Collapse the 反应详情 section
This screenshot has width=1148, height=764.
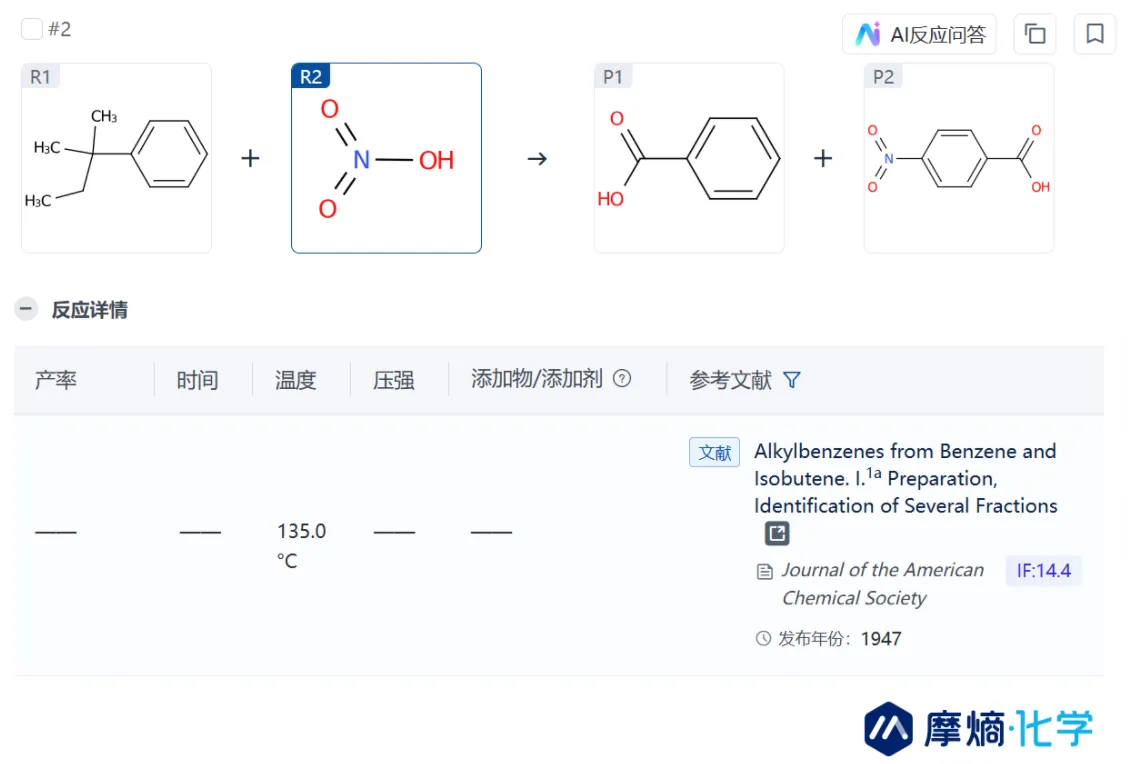click(x=26, y=309)
